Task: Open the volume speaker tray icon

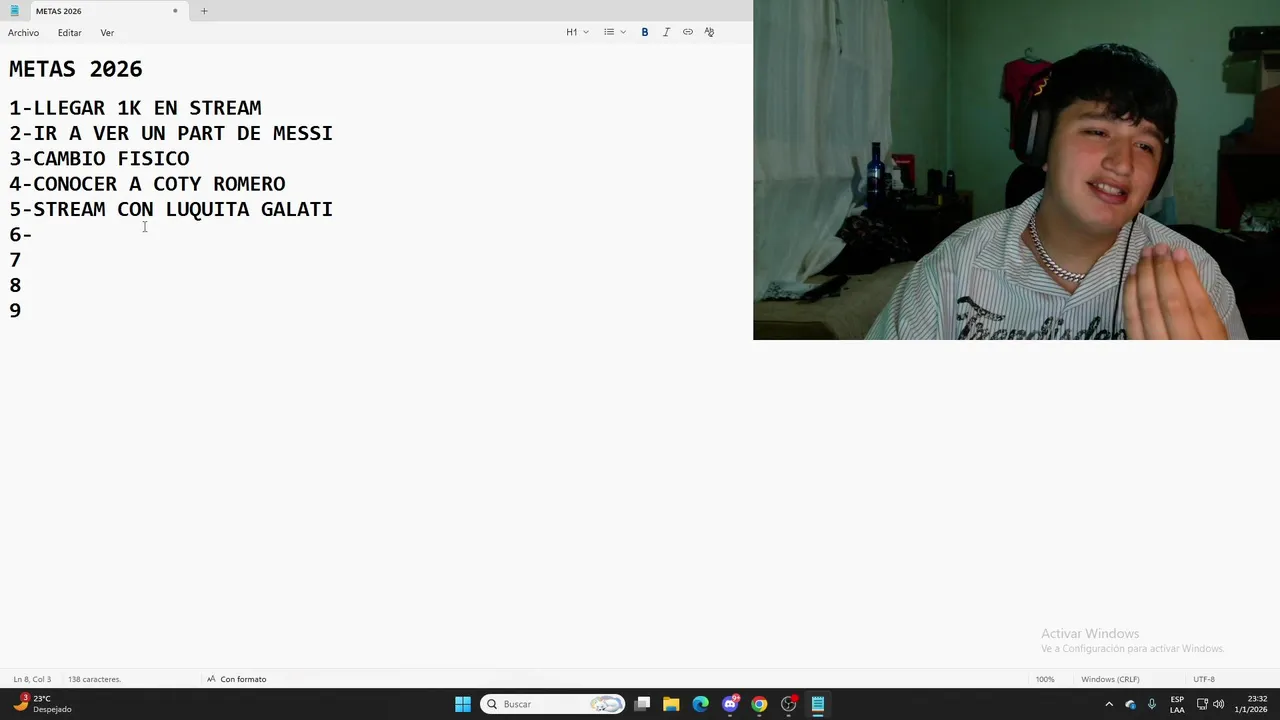Action: (1219, 704)
